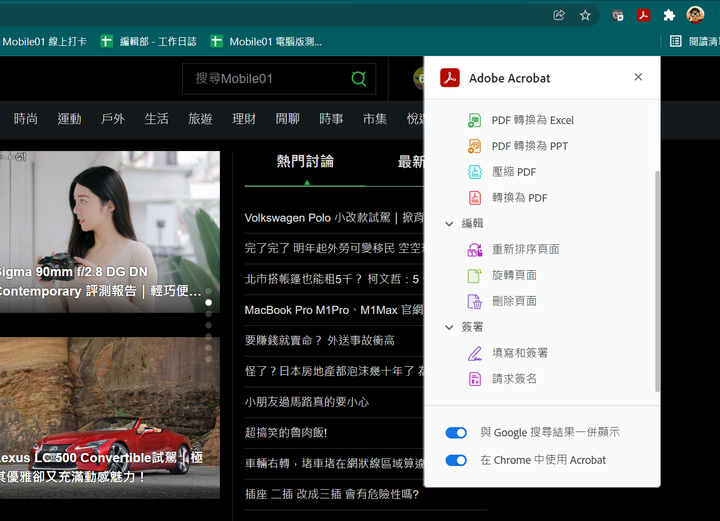This screenshot has height=521, width=720.
Task: Open the 插座 二插 改成三插 thread
Action: click(332, 494)
